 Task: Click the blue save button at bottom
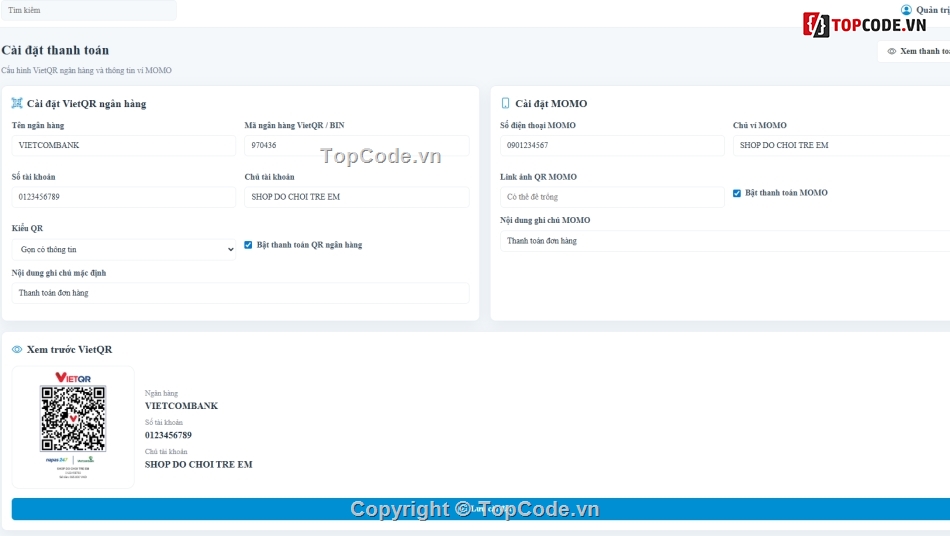click(x=480, y=509)
